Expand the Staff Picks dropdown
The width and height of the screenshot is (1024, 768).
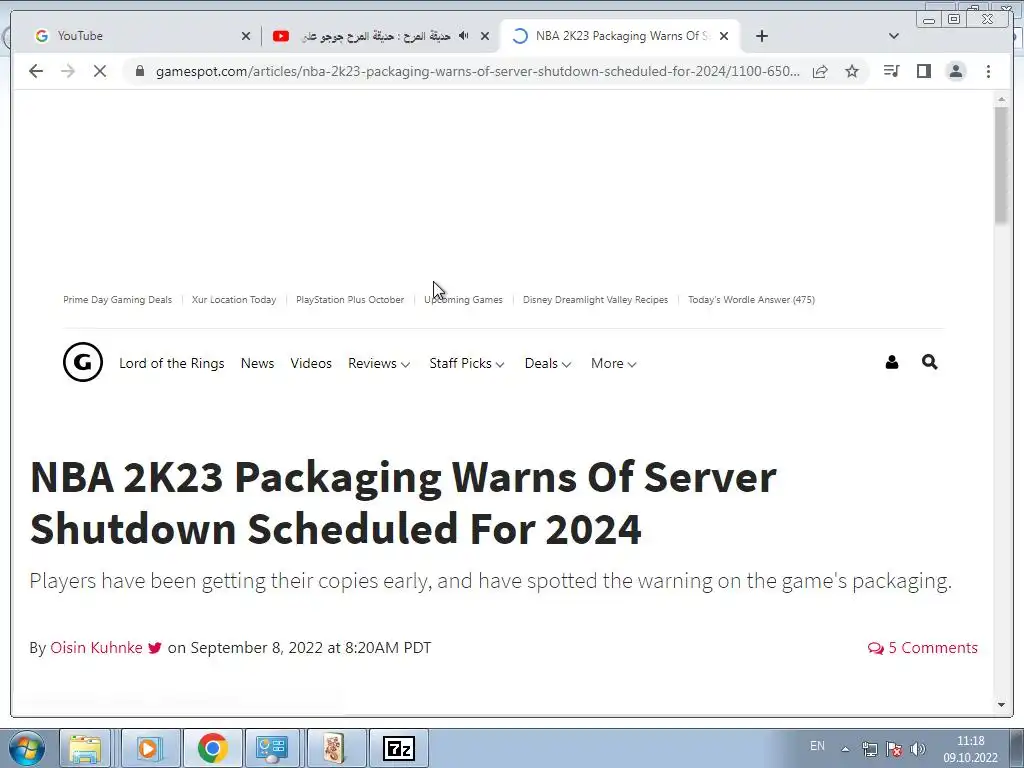[x=466, y=363]
